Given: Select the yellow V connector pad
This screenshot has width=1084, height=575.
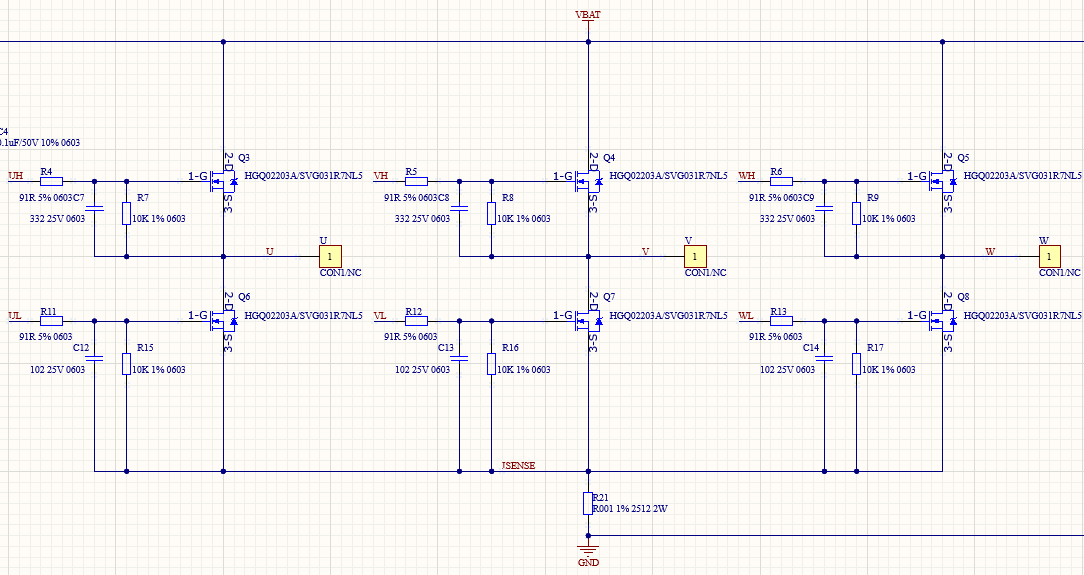Looking at the screenshot, I should (695, 257).
